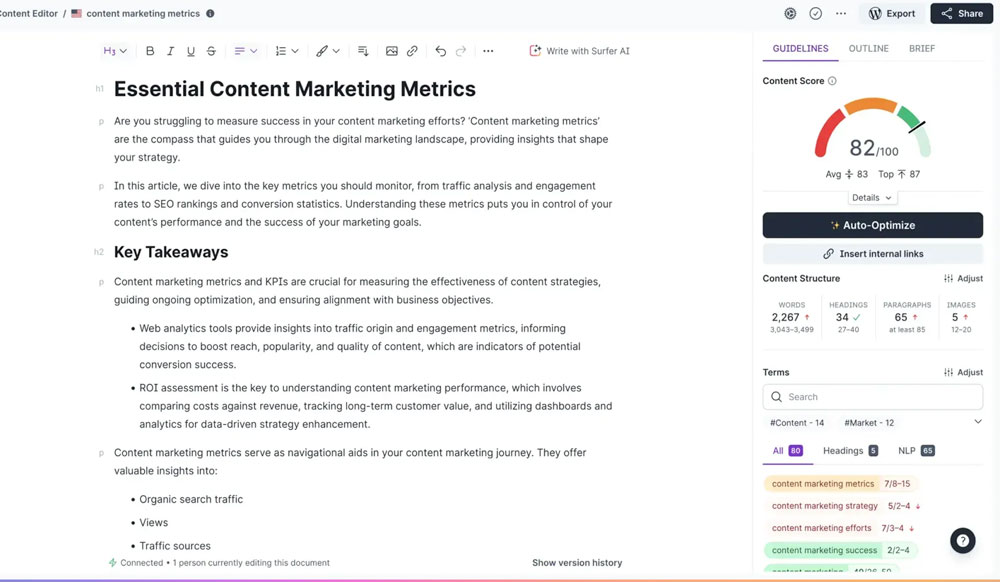Viewport: 1000px width, 582px height.
Task: Click the settings gear icon in header
Action: pos(790,13)
